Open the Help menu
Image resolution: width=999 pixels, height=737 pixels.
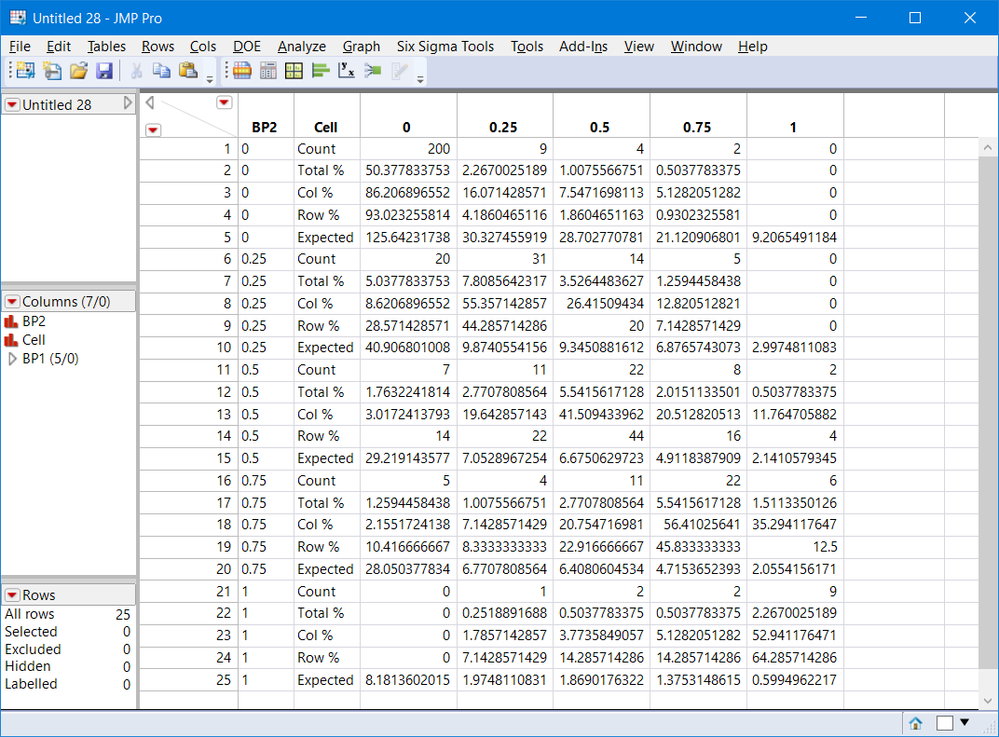click(752, 47)
